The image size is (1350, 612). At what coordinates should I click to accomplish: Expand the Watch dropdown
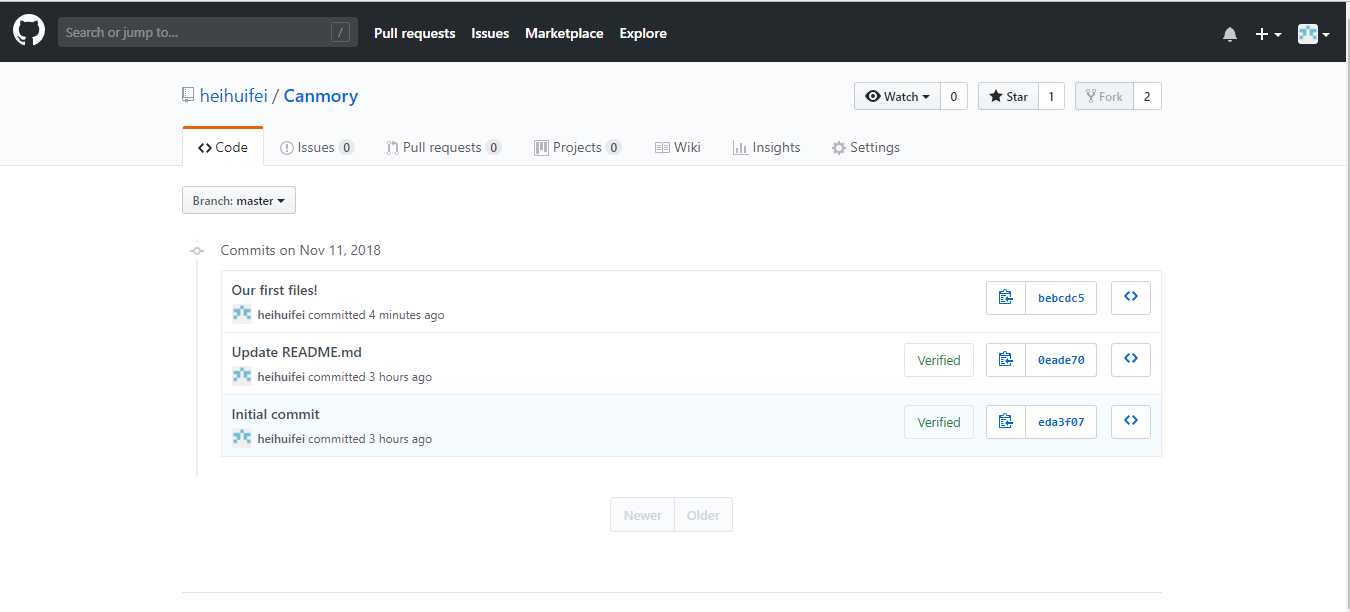click(897, 96)
